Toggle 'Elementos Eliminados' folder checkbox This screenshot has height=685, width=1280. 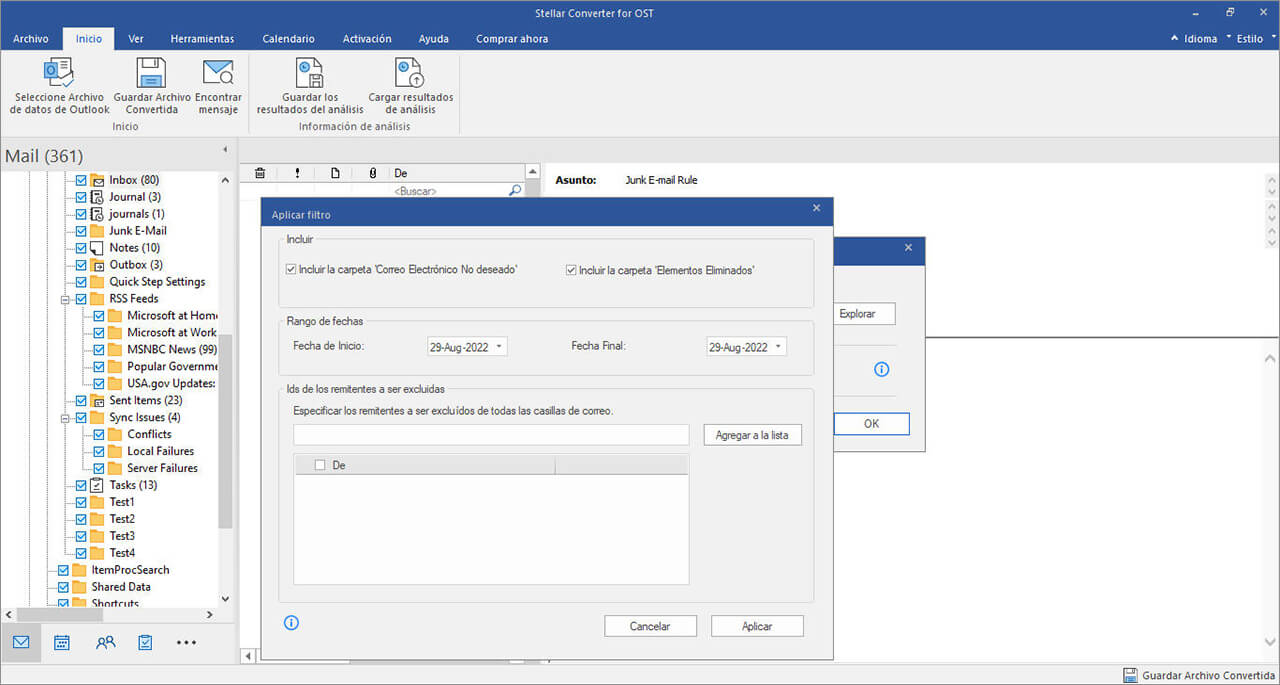coord(571,270)
